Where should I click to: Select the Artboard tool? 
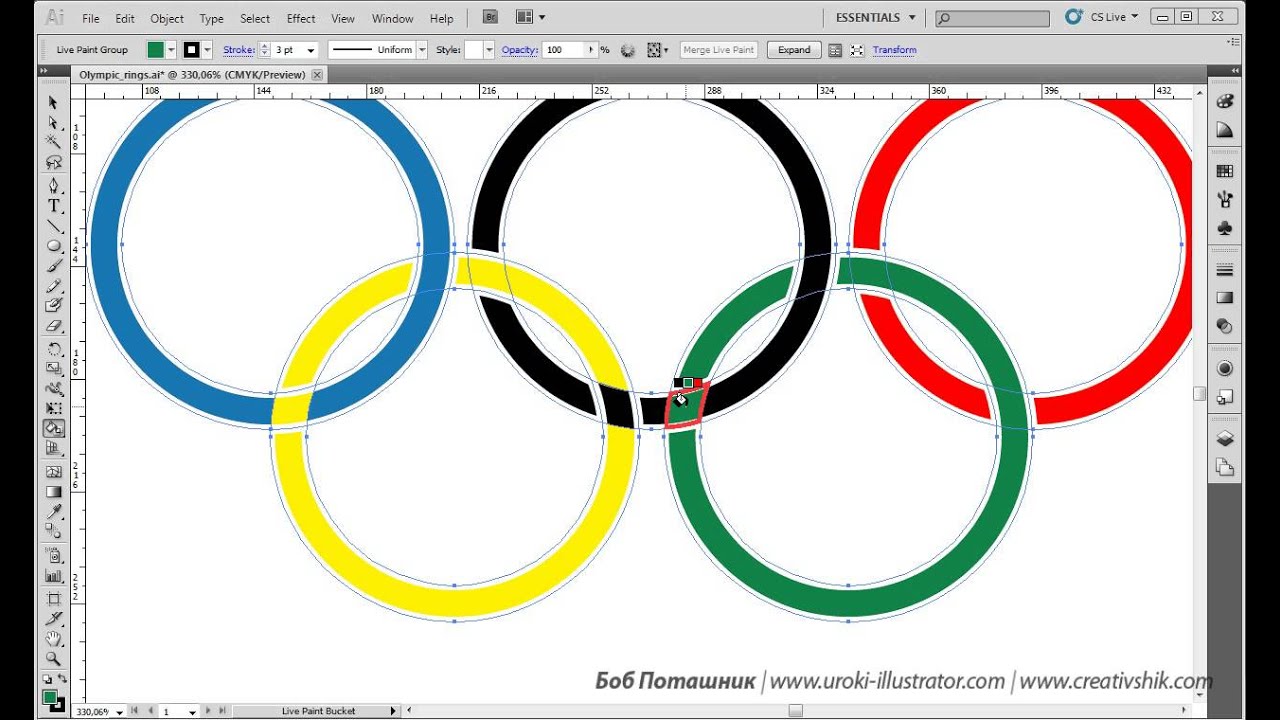click(53, 599)
